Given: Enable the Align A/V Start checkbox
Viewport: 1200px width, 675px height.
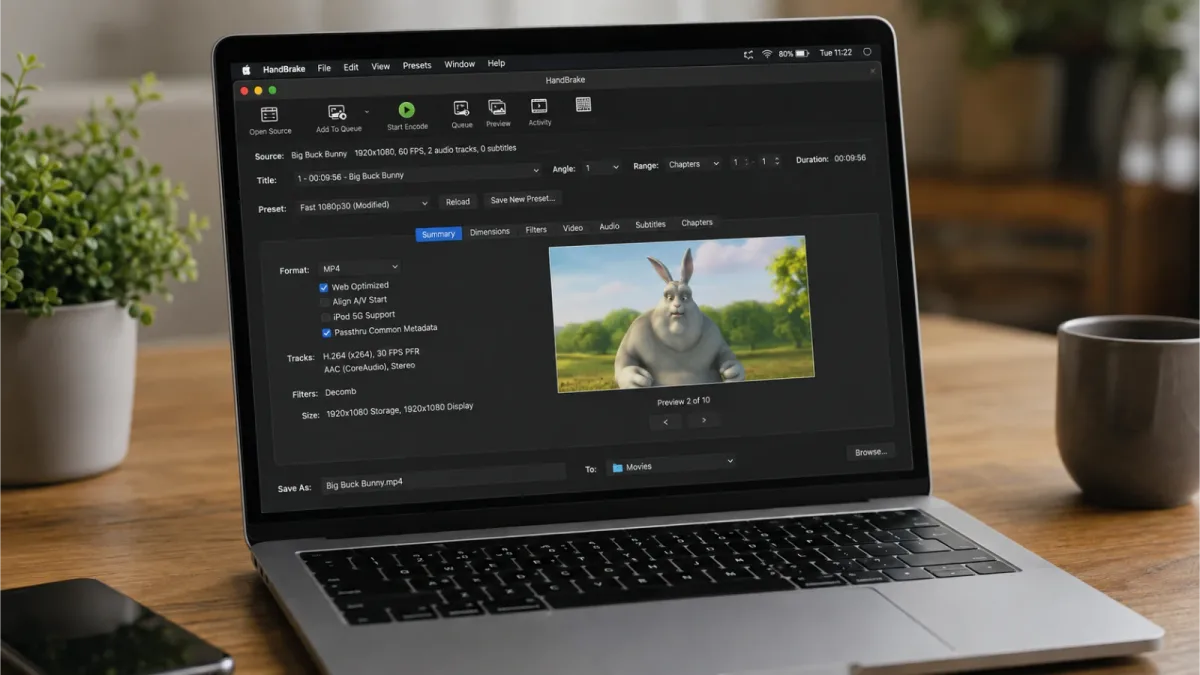Looking at the screenshot, I should pos(324,302).
